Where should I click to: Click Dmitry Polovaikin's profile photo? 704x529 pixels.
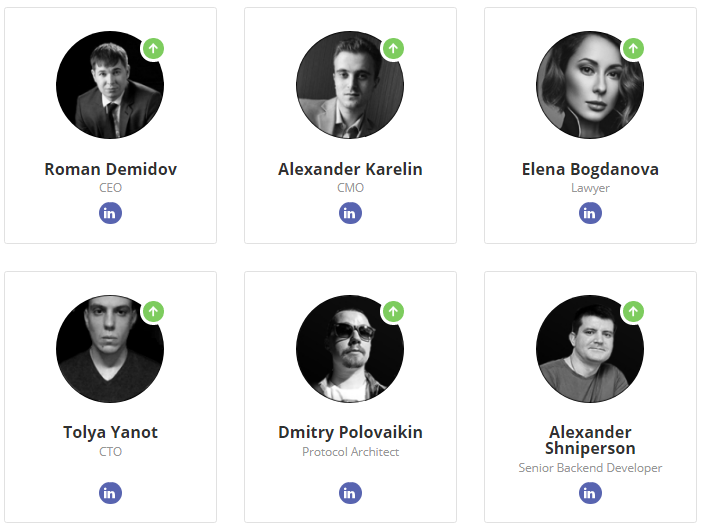349,349
